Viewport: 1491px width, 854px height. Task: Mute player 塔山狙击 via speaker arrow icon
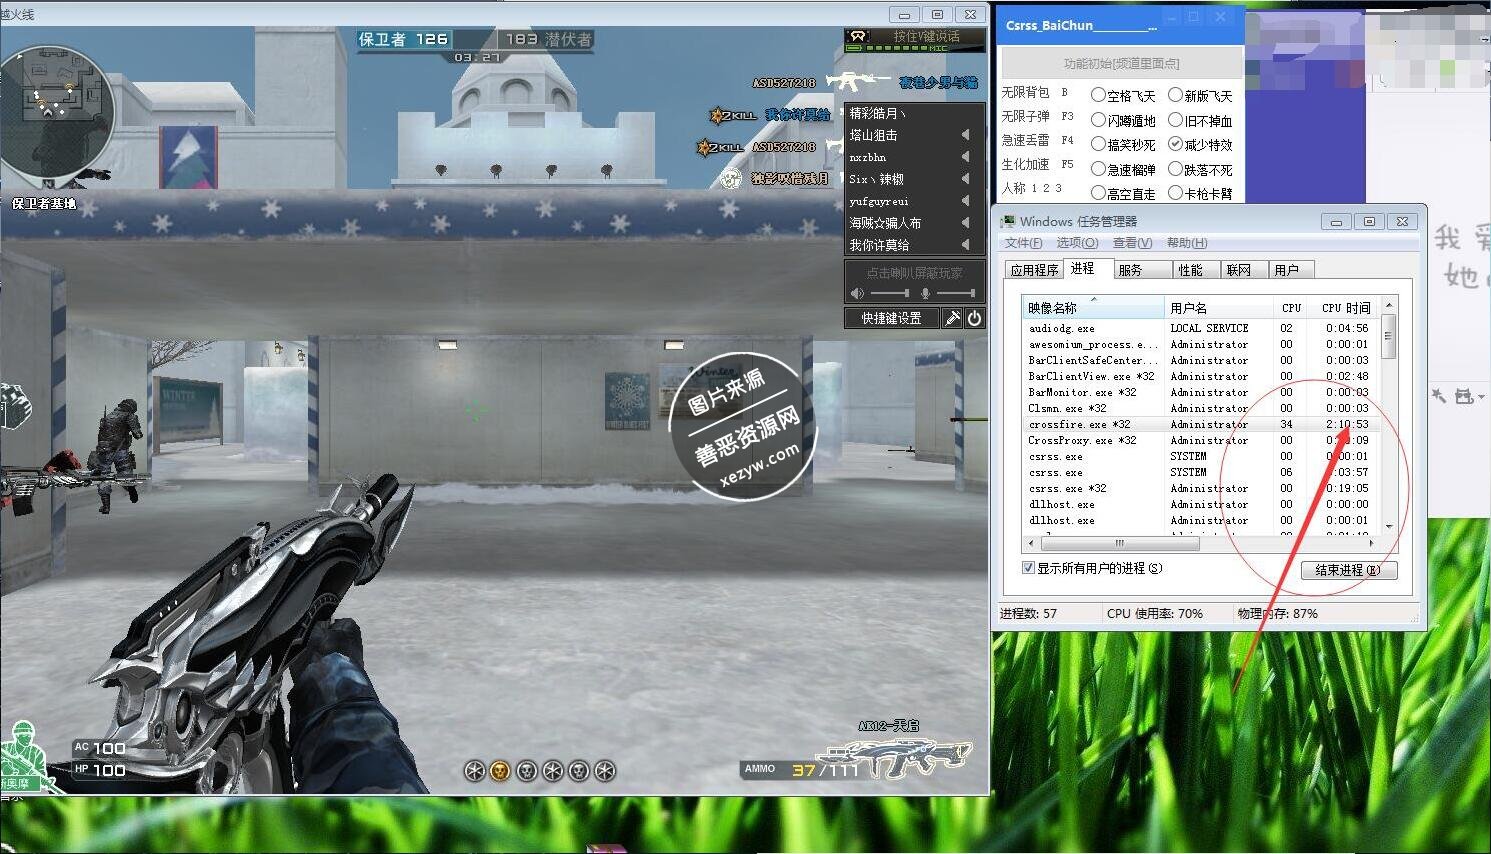click(x=965, y=135)
